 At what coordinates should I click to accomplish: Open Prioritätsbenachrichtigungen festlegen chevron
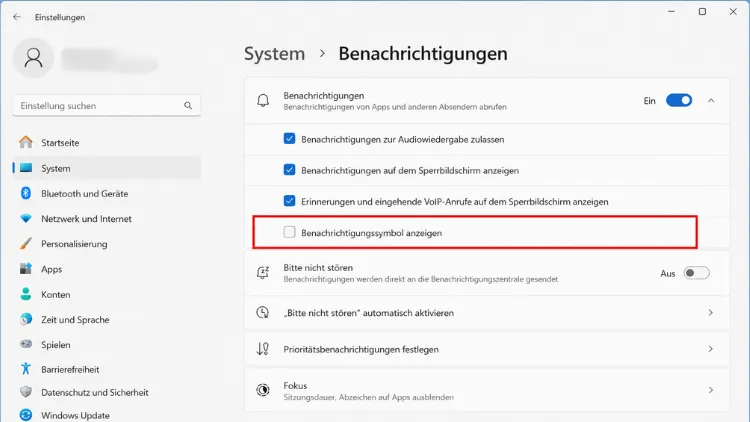tap(711, 349)
